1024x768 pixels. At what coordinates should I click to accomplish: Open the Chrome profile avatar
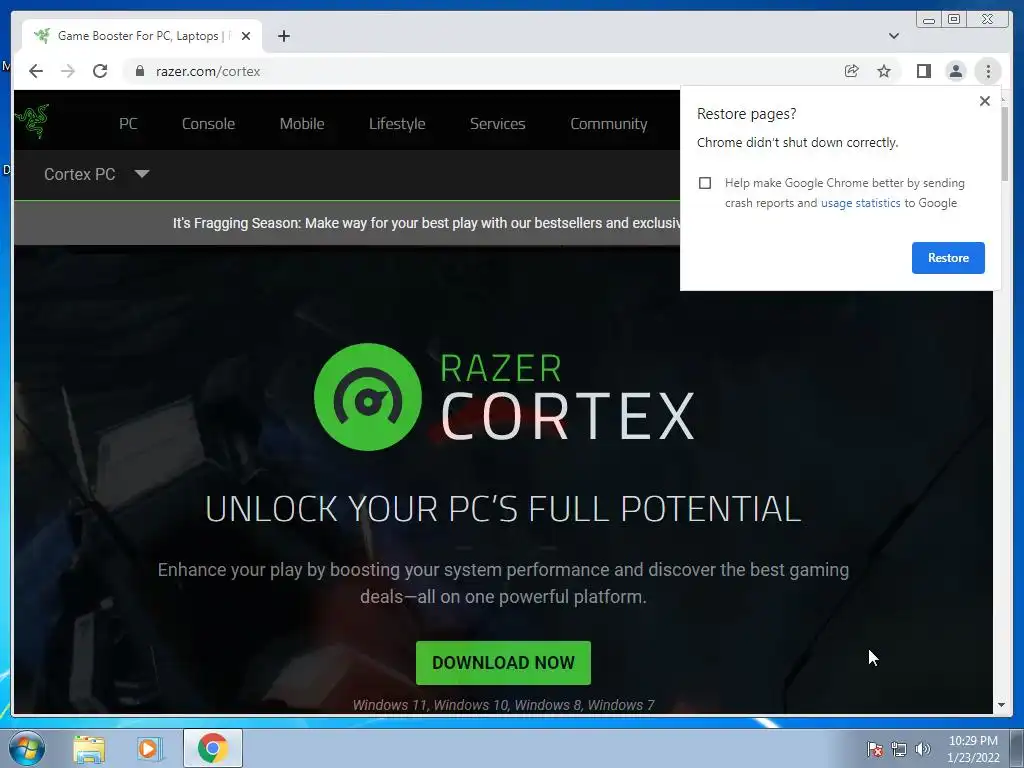coord(955,71)
